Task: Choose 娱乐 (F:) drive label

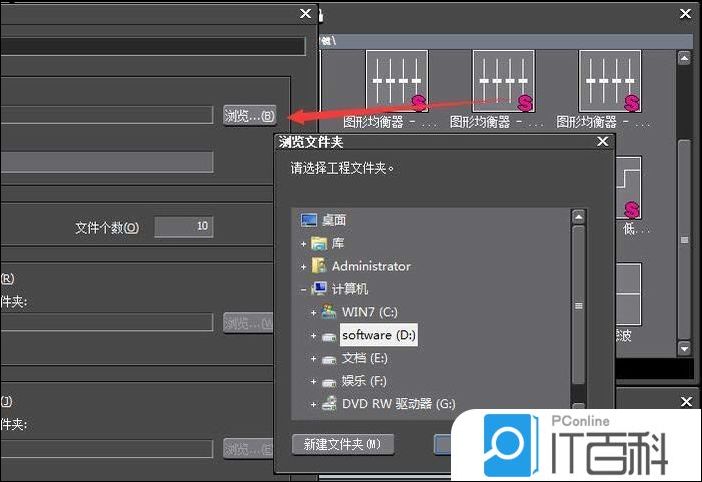Action: [364, 381]
